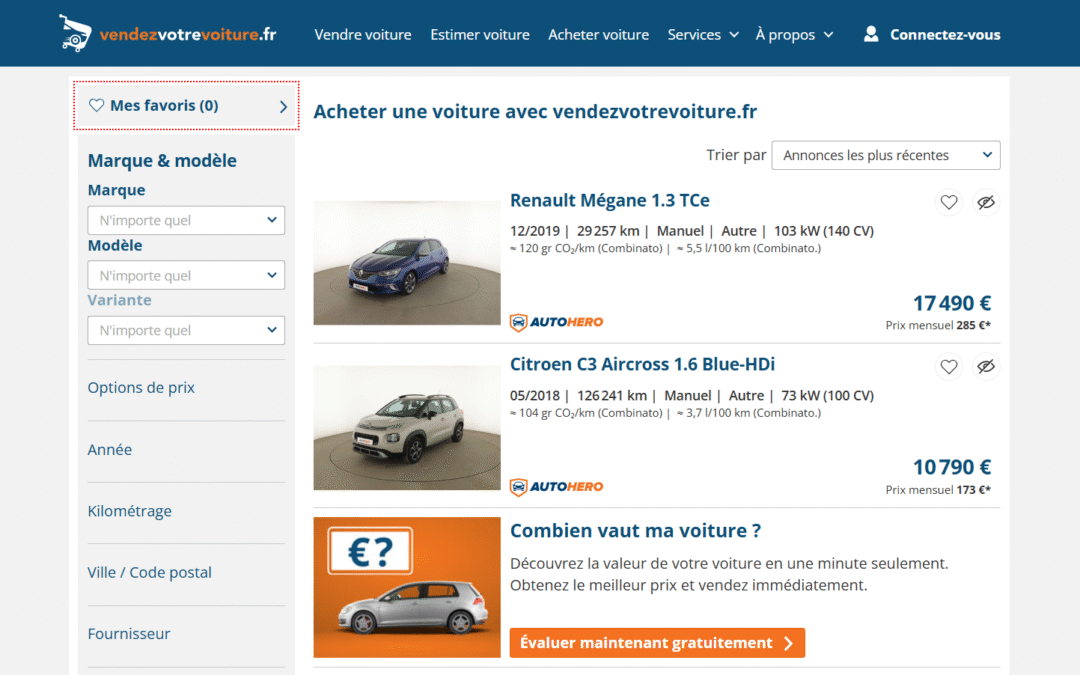Open the Modèle dropdown
The width and height of the screenshot is (1080, 675).
point(186,275)
